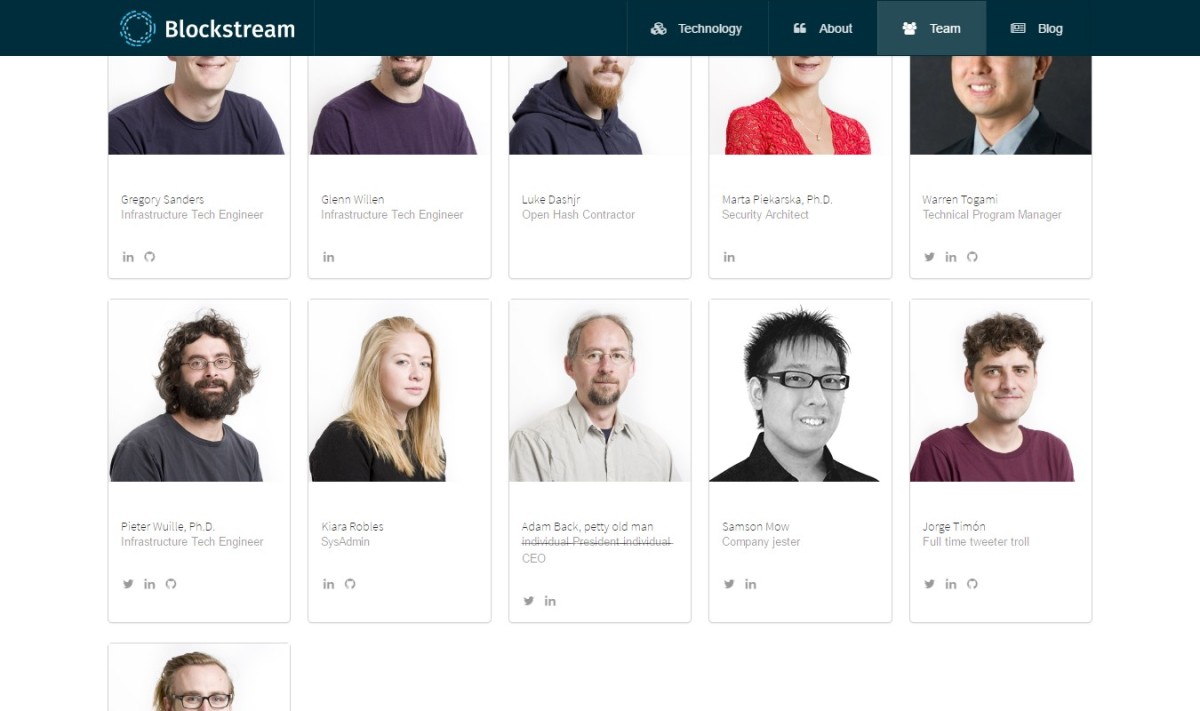Open Kiara Robles's LinkedIn icon
This screenshot has height=711, width=1200.
(x=328, y=584)
